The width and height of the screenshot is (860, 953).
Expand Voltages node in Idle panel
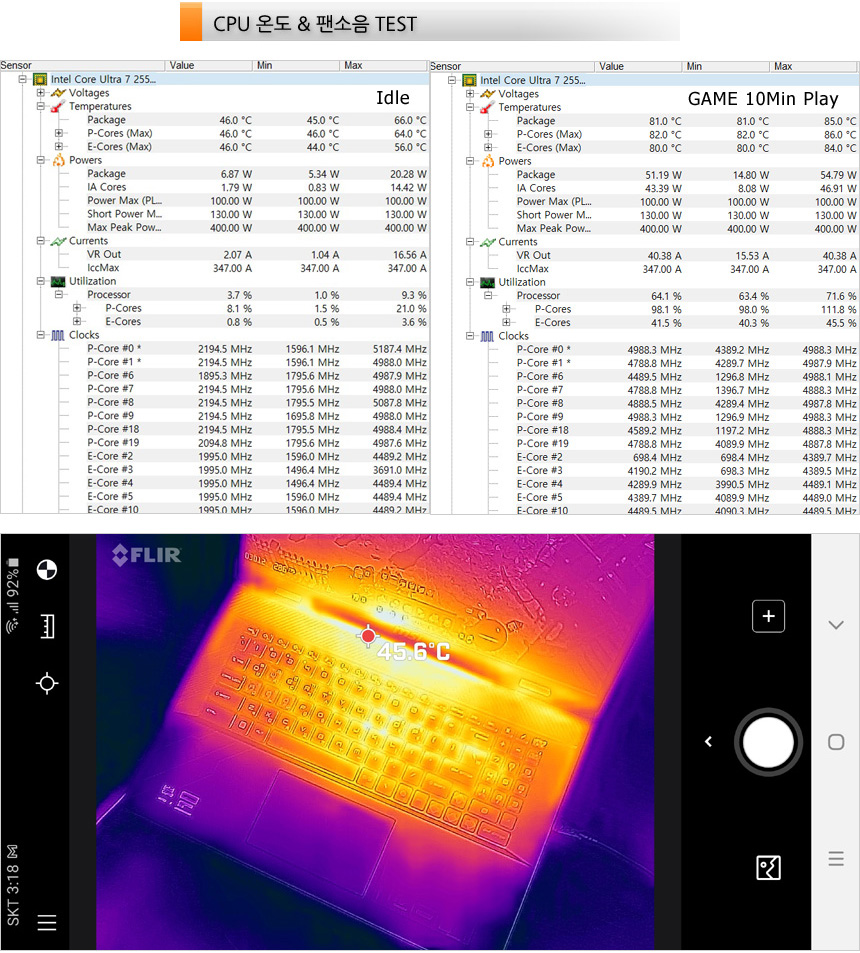click(x=41, y=93)
